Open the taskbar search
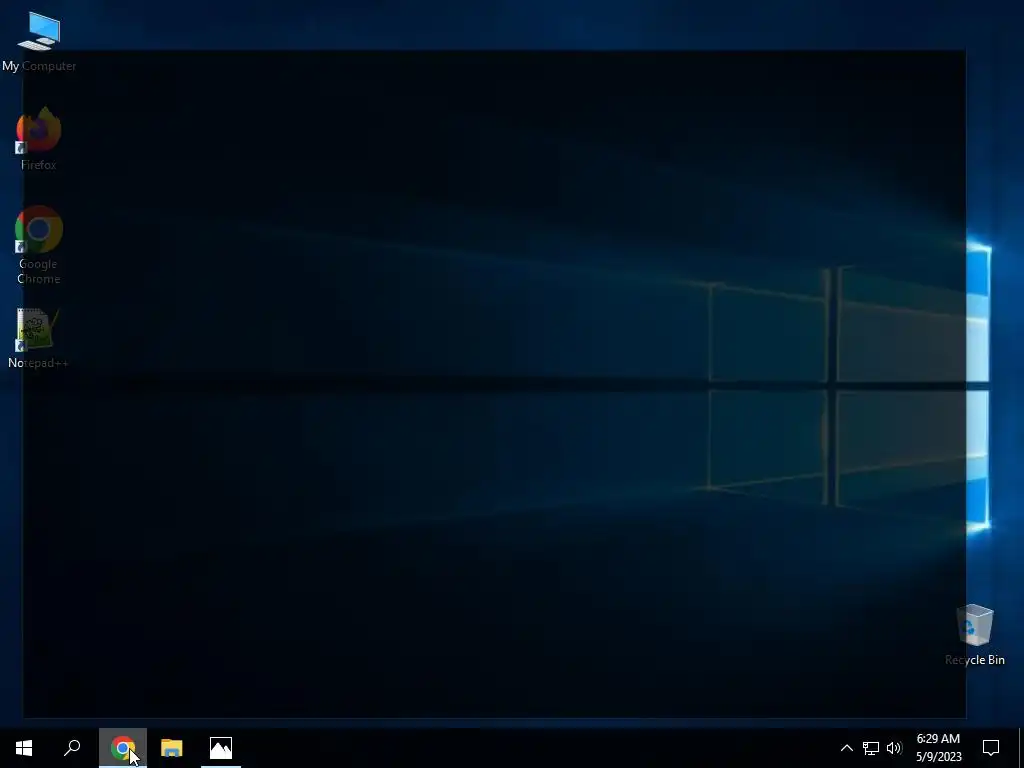 [72, 748]
